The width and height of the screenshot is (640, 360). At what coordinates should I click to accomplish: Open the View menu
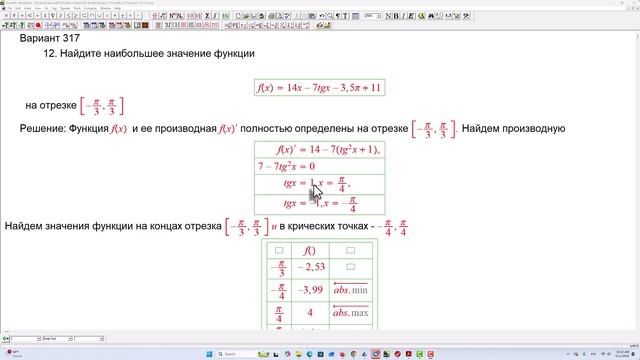[x=38, y=8]
